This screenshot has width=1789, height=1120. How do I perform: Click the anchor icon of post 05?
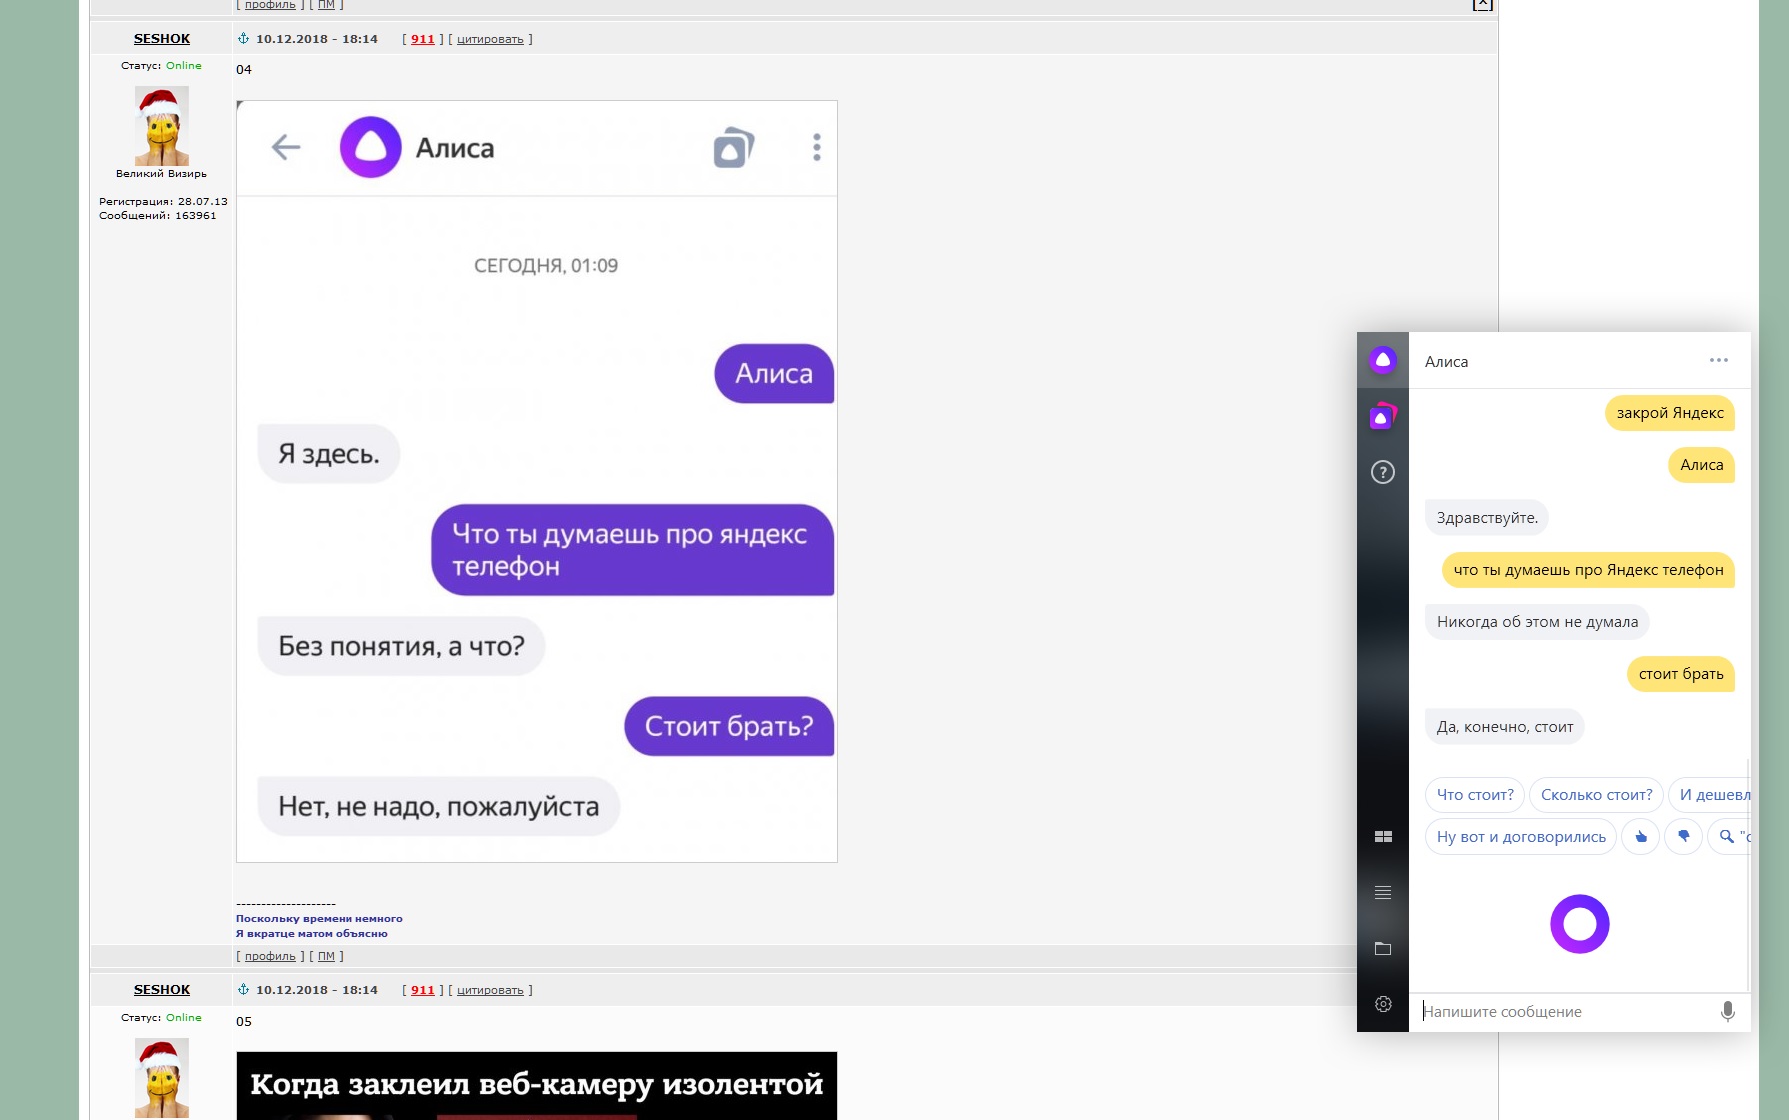tap(243, 990)
